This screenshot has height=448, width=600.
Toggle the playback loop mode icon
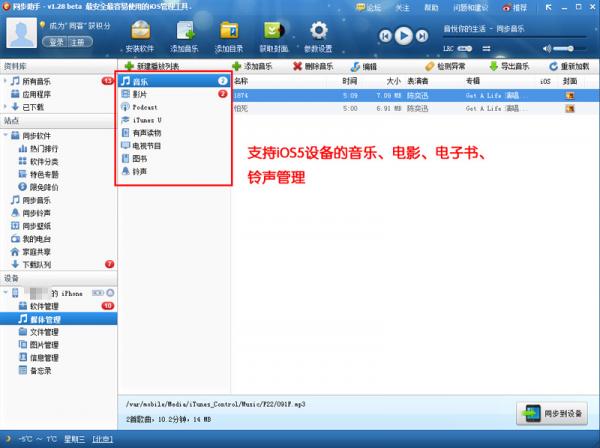tap(486, 49)
